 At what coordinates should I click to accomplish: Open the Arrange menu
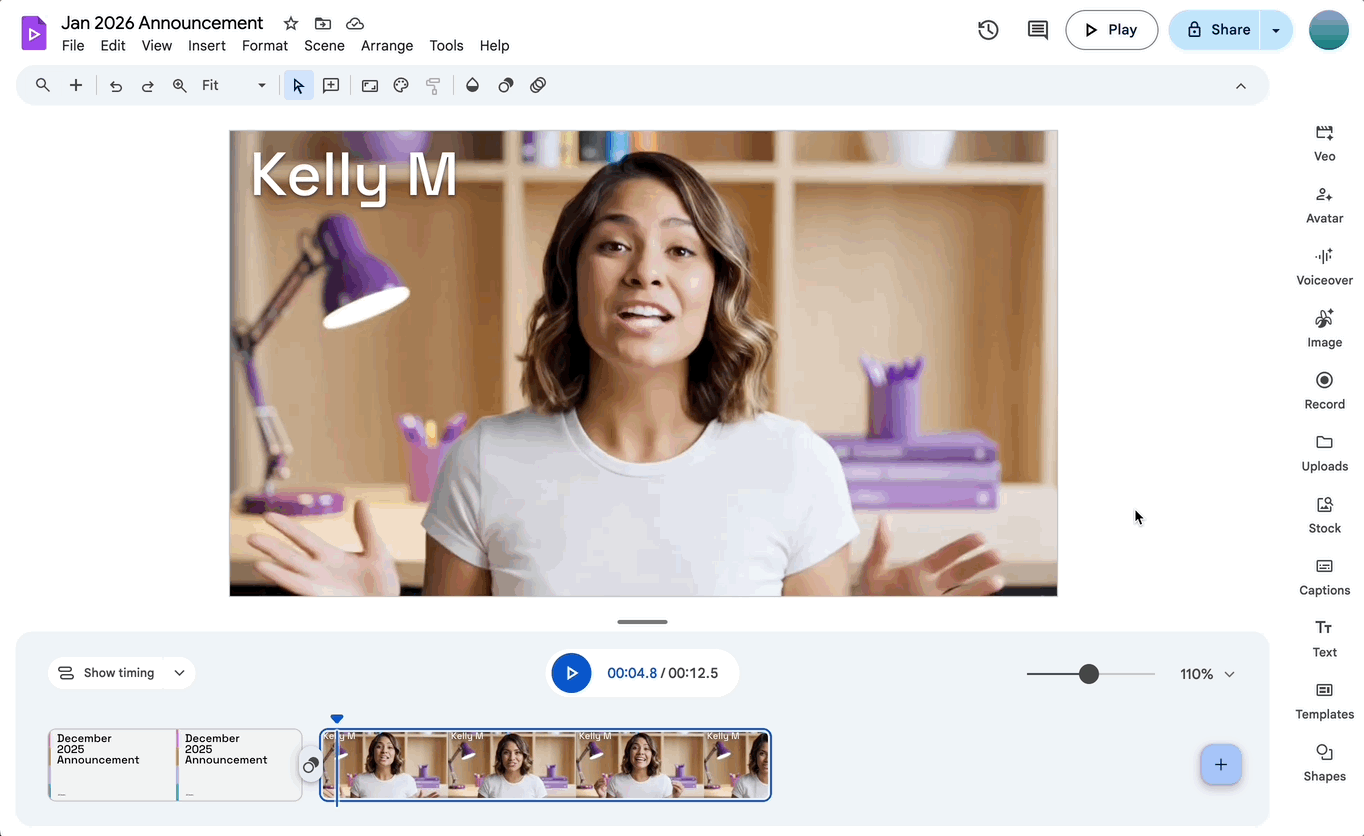point(387,46)
